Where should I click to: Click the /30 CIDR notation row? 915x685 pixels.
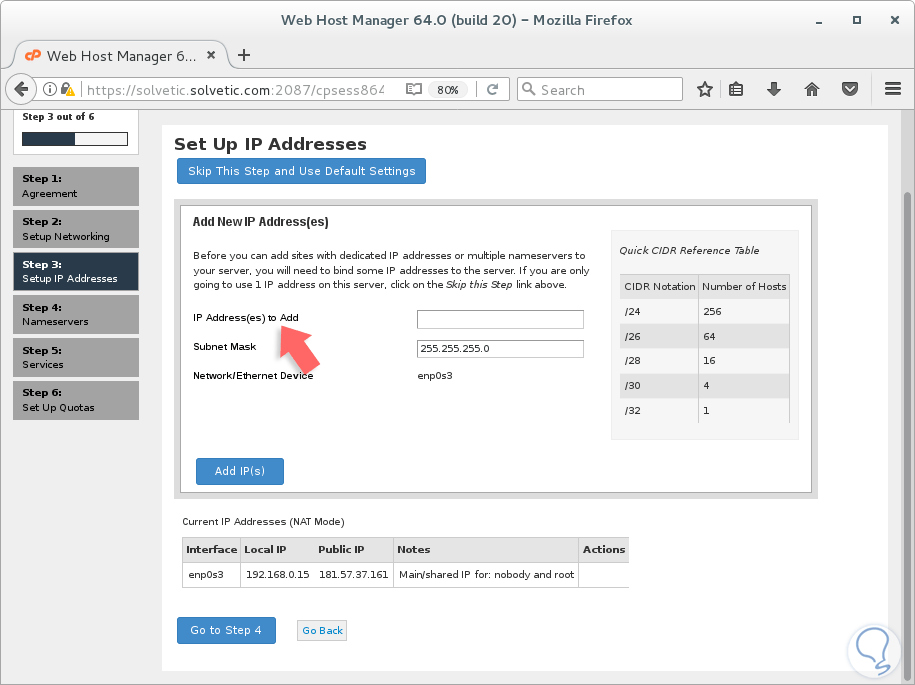(704, 386)
